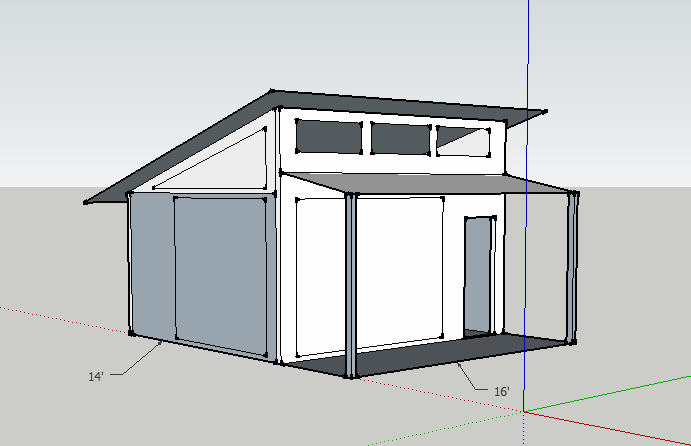Select the large front wall panel
The height and width of the screenshot is (446, 691).
click(x=369, y=275)
